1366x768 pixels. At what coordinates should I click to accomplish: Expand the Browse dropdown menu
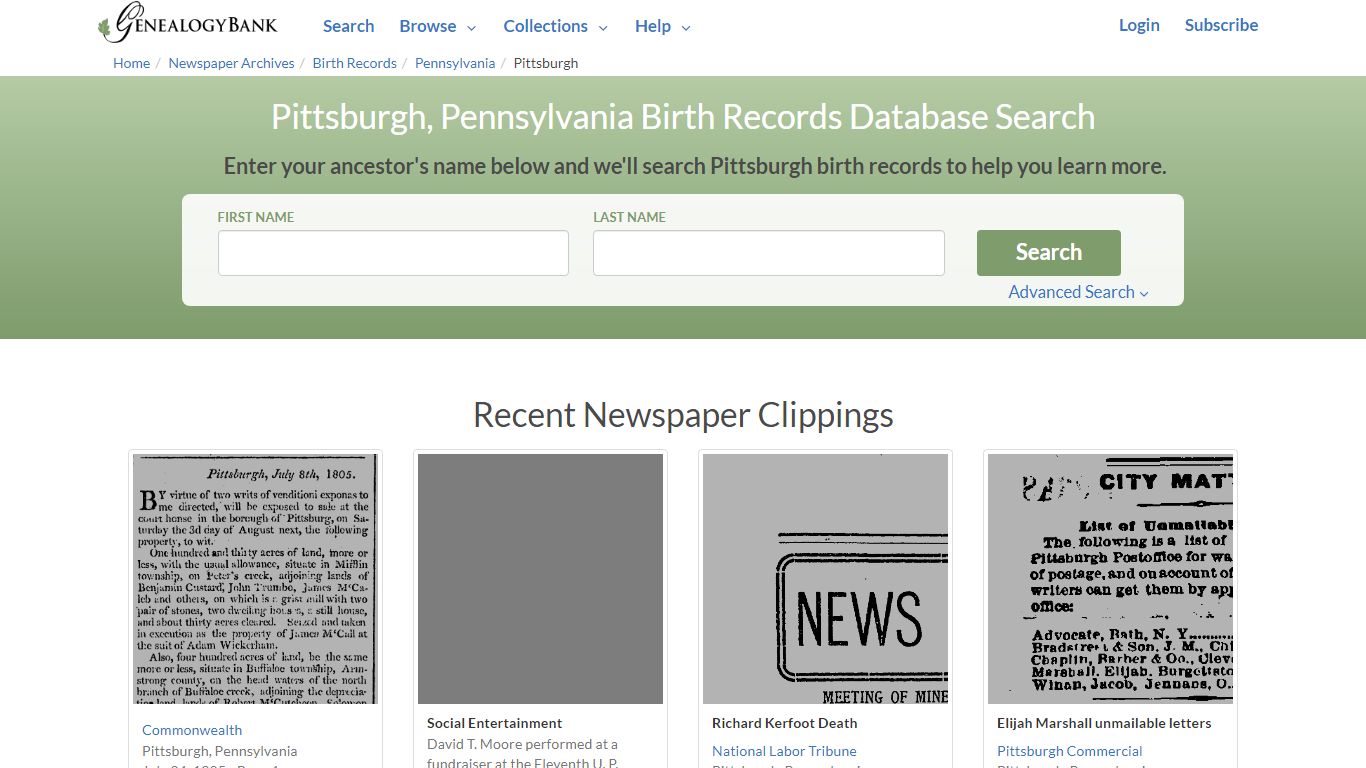pos(438,26)
